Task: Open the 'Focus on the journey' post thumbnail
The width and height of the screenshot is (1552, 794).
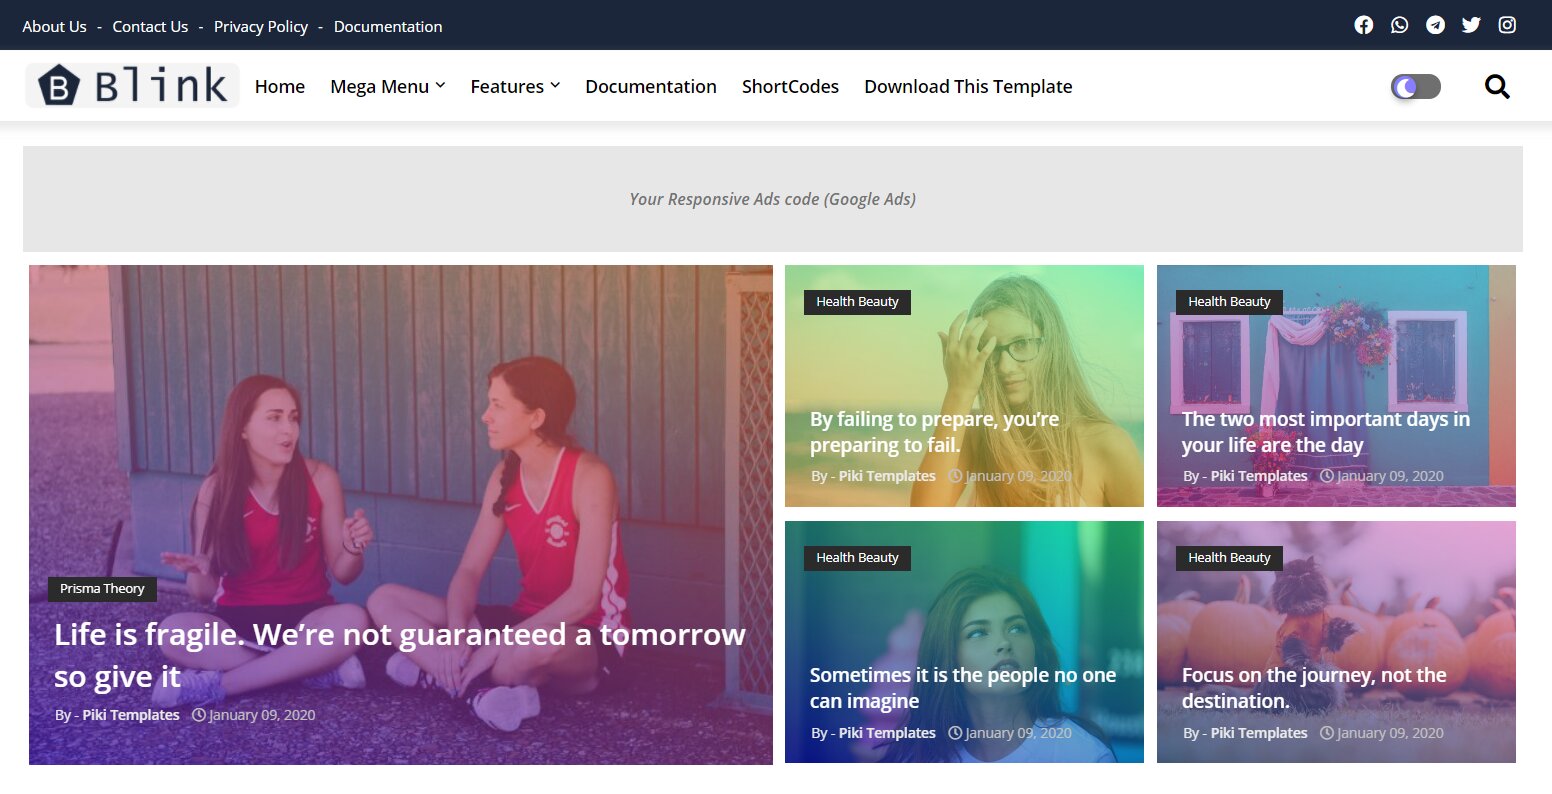Action: pos(1336,642)
